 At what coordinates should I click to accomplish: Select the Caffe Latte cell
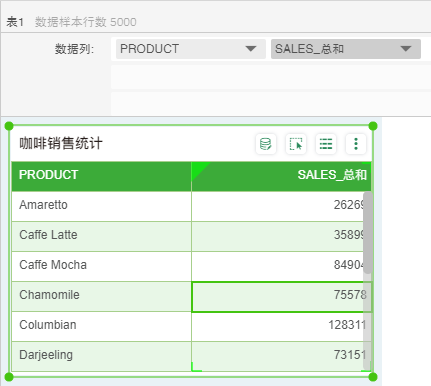pyautogui.click(x=101, y=236)
